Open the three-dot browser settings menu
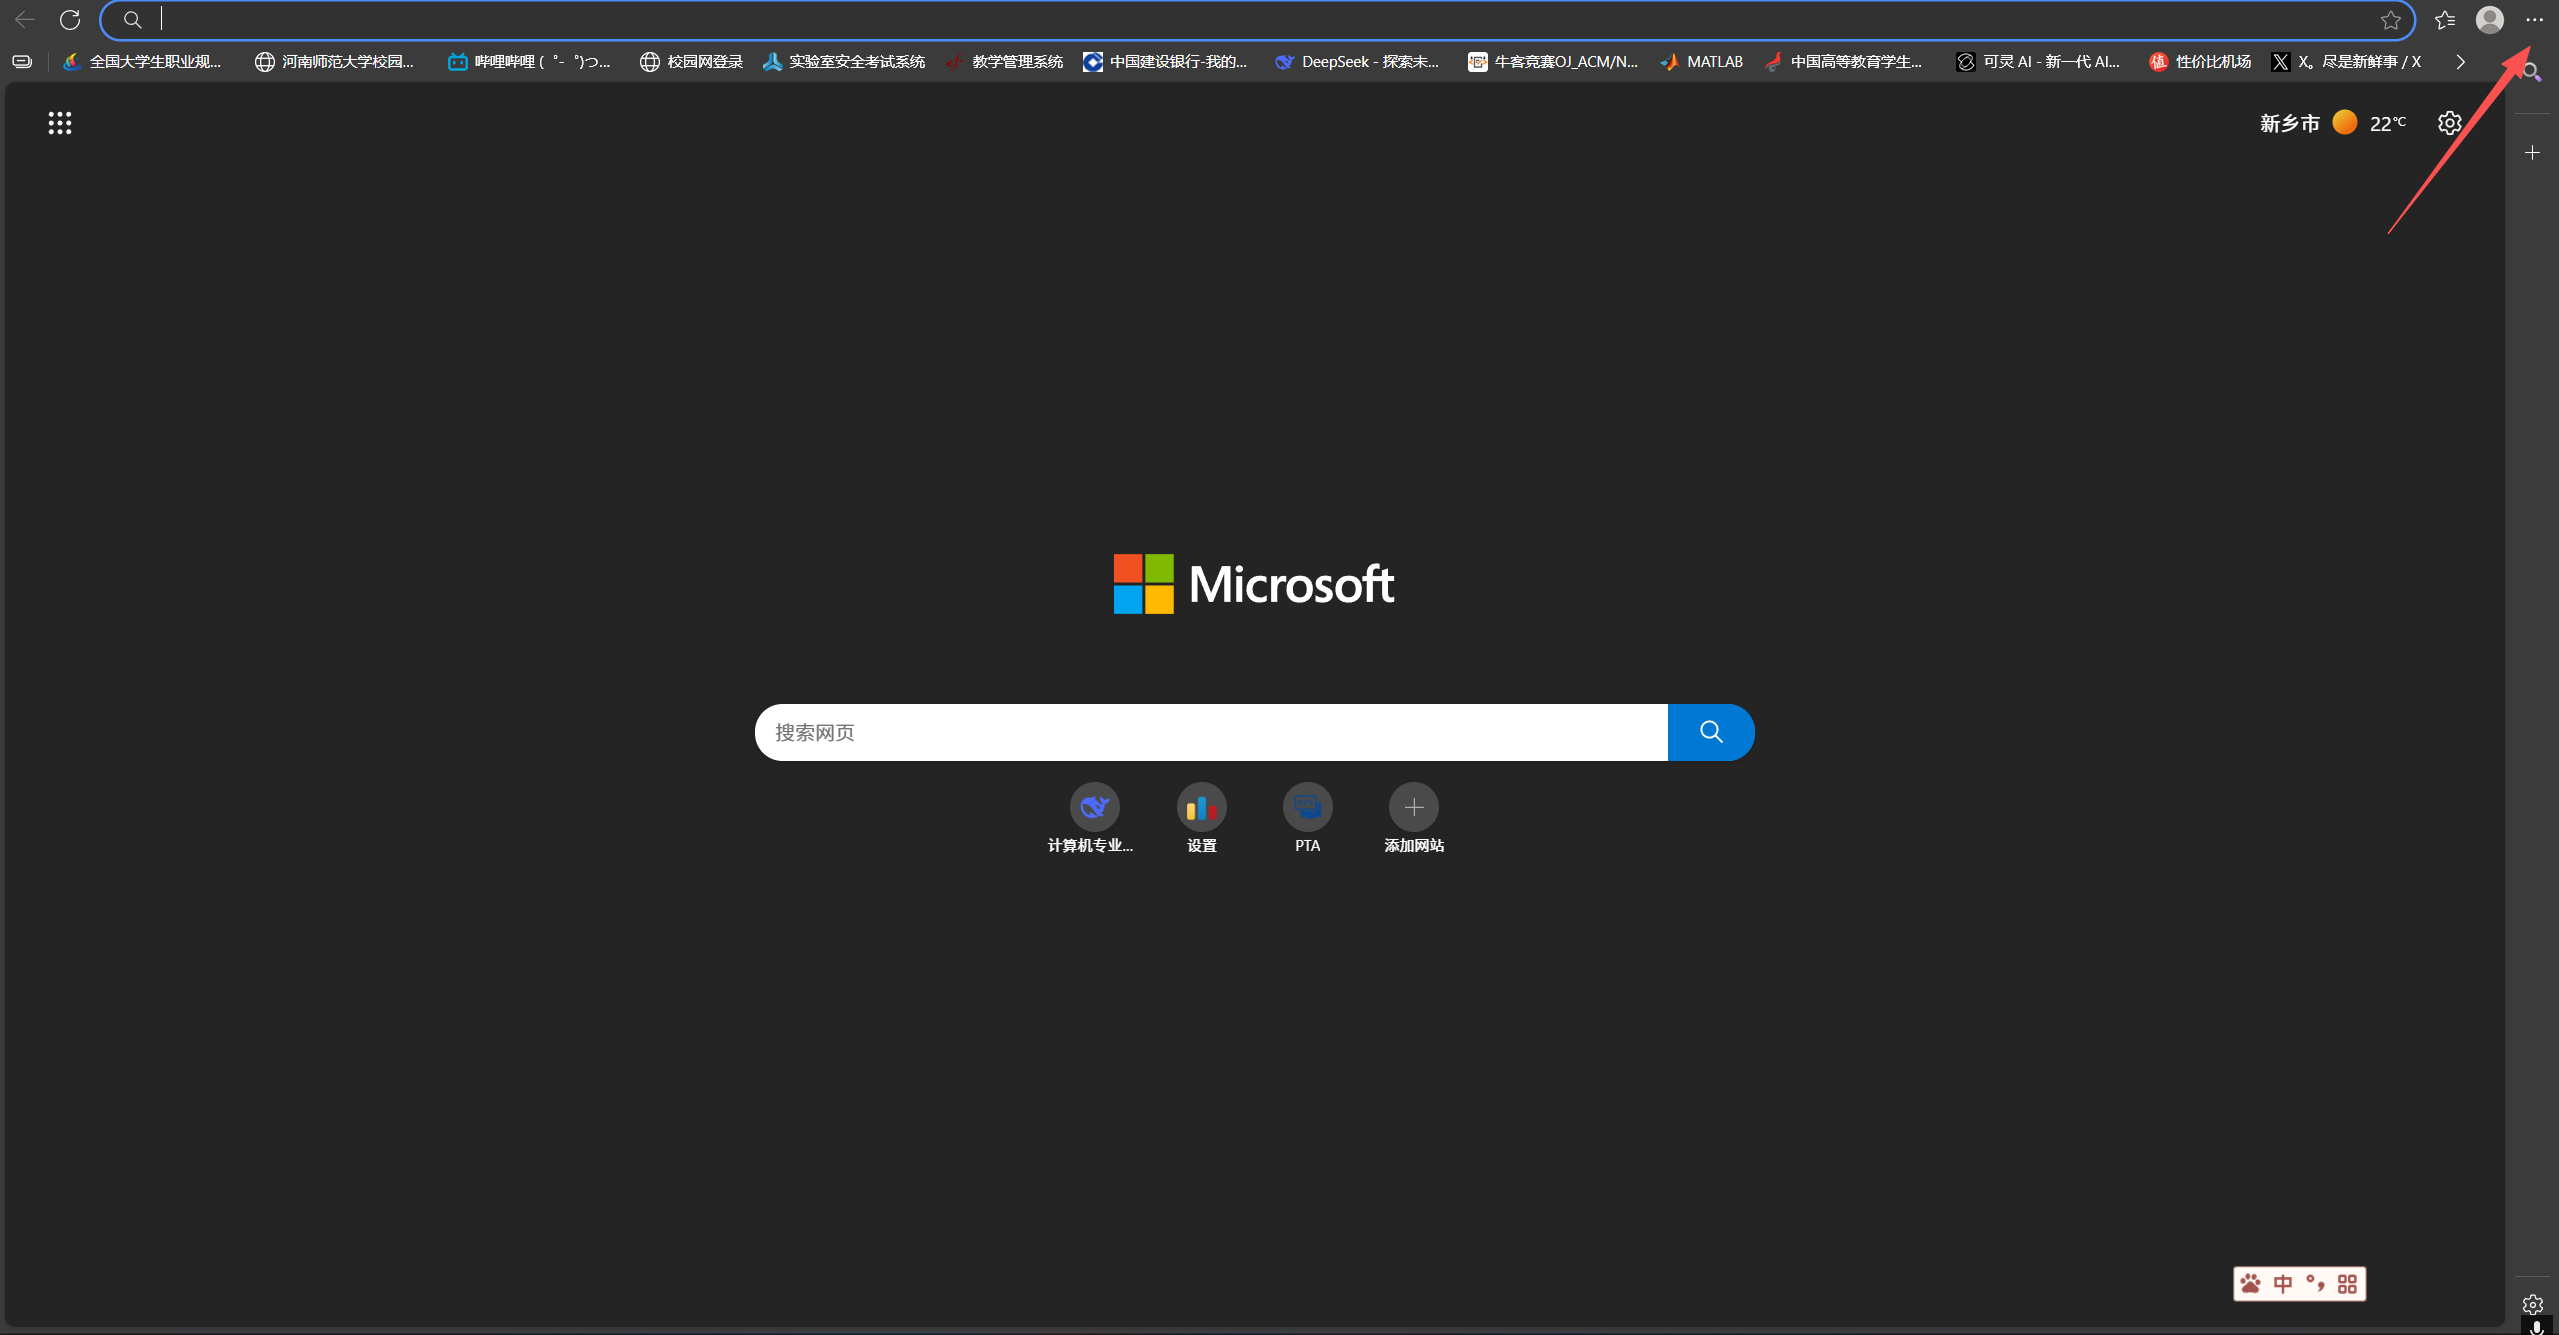 2534,20
